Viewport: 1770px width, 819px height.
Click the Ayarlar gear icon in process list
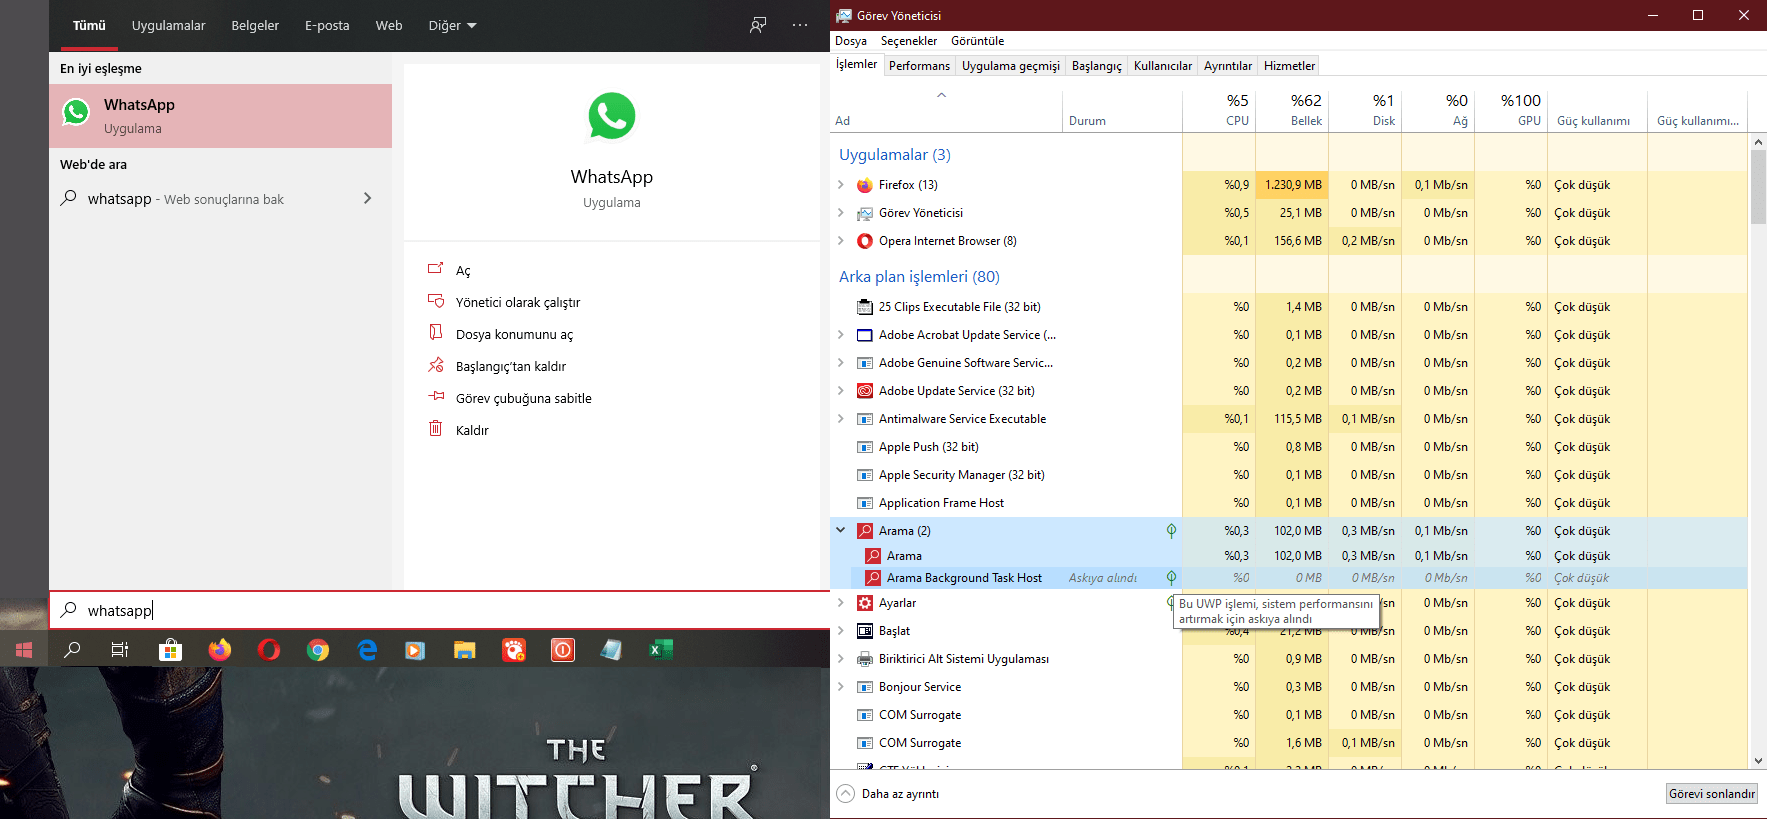coord(865,603)
